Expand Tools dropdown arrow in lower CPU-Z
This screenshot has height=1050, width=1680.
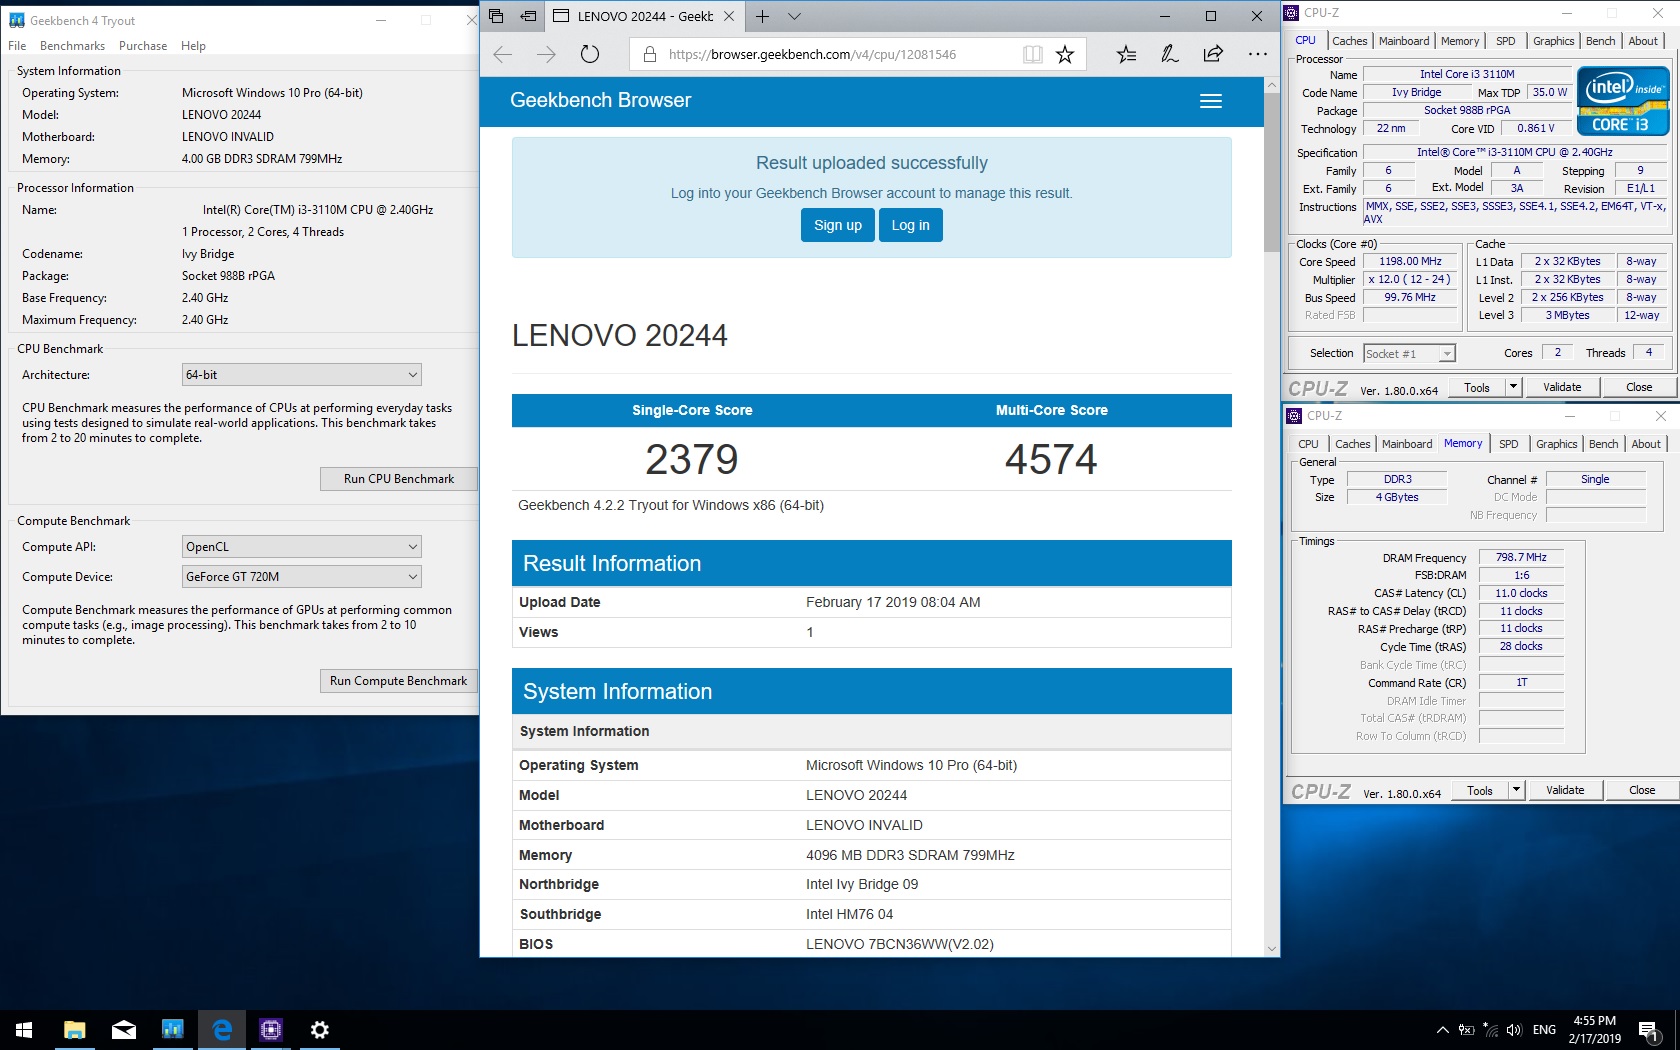point(1516,790)
